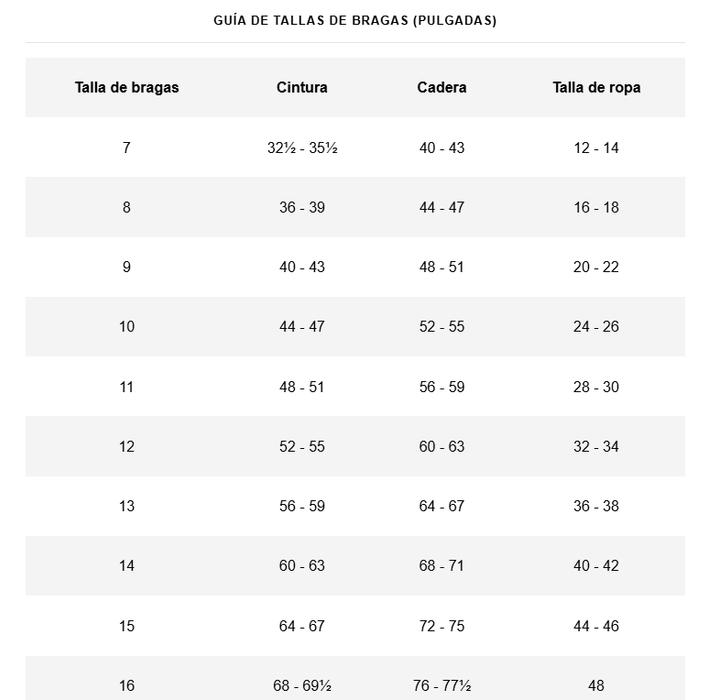The height and width of the screenshot is (700, 708).
Task: Select waist value 32½ - 35½
Action: pos(302,148)
